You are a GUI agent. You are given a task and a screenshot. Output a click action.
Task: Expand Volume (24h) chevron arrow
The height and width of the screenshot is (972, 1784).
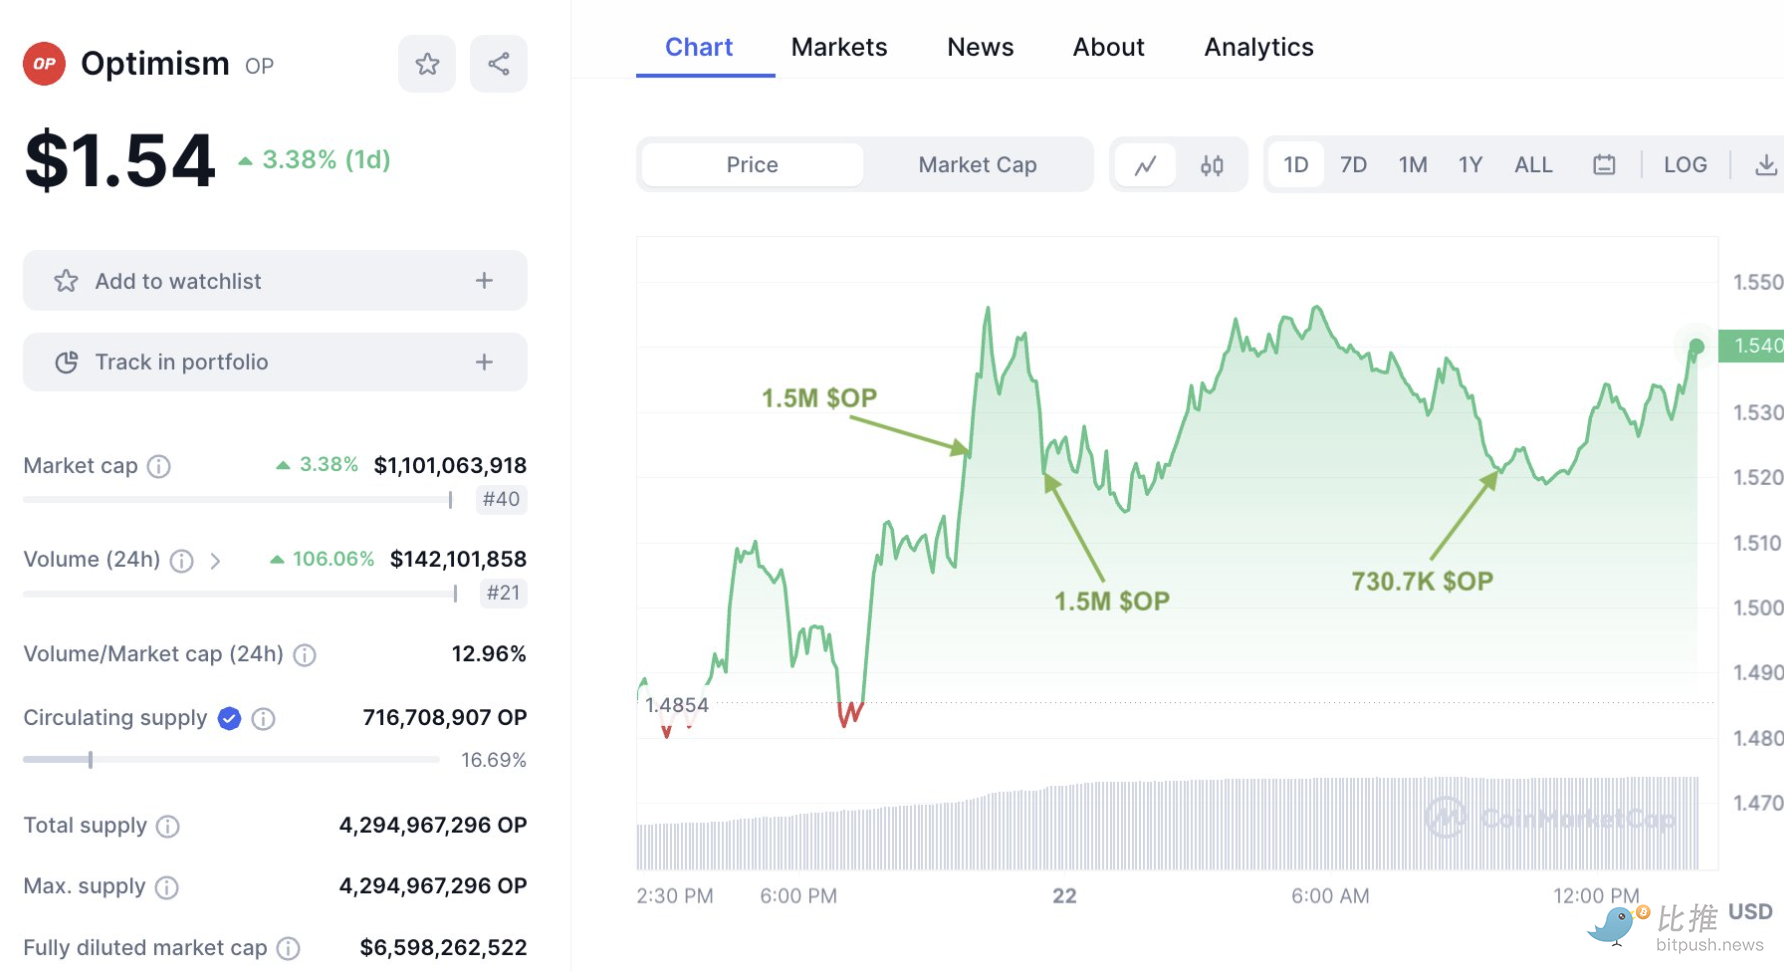(215, 561)
